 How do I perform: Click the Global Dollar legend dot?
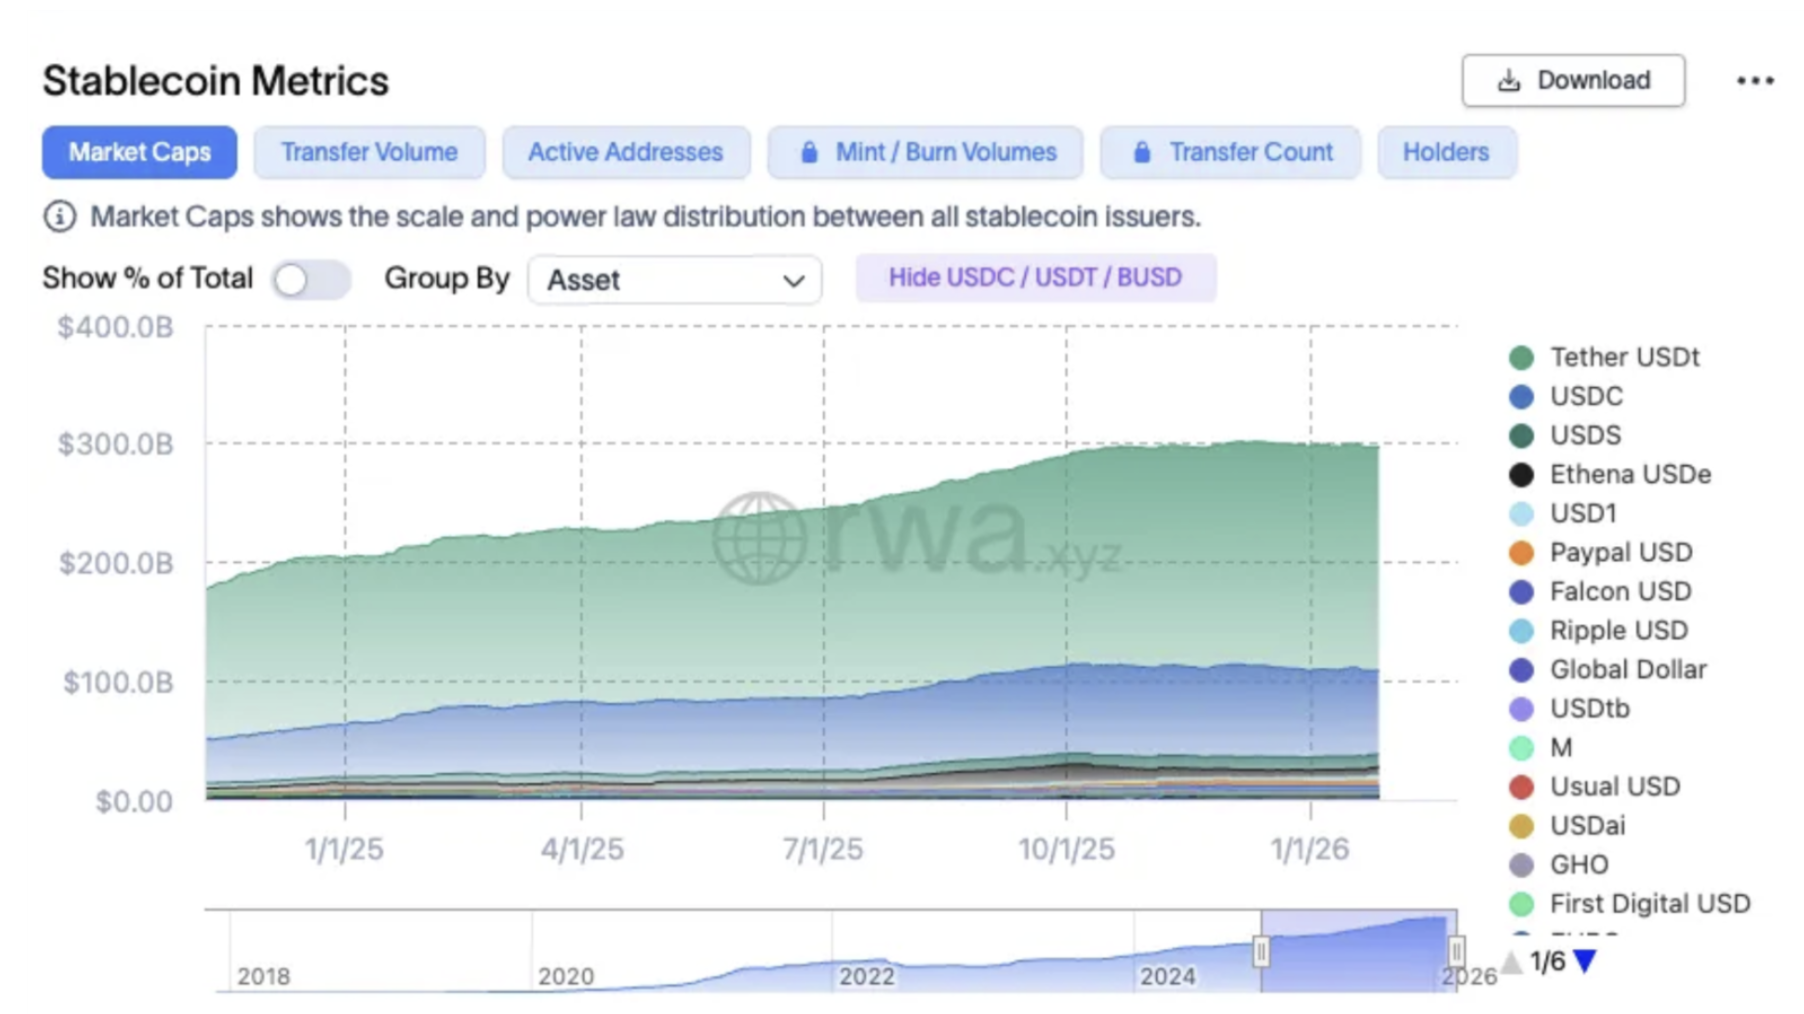[1521, 669]
